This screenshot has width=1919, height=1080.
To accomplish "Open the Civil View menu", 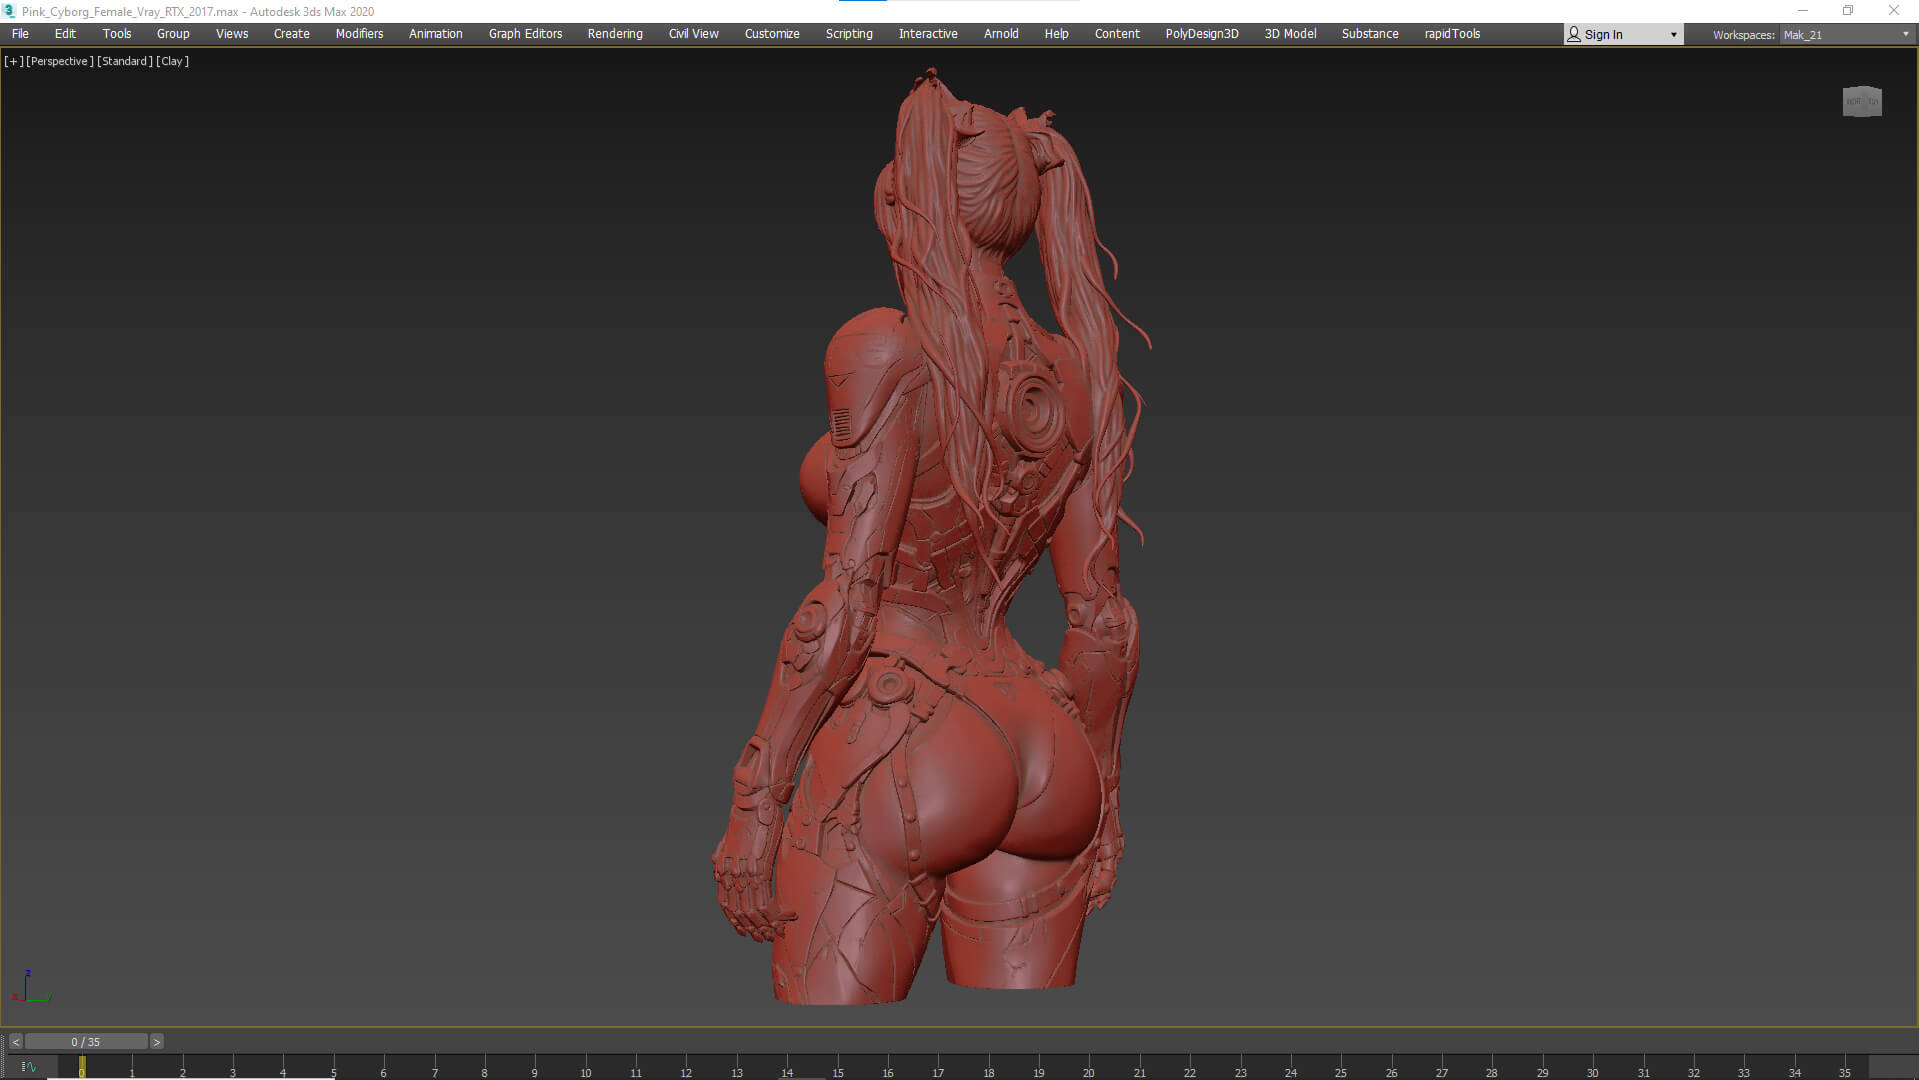I will pyautogui.click(x=694, y=34).
